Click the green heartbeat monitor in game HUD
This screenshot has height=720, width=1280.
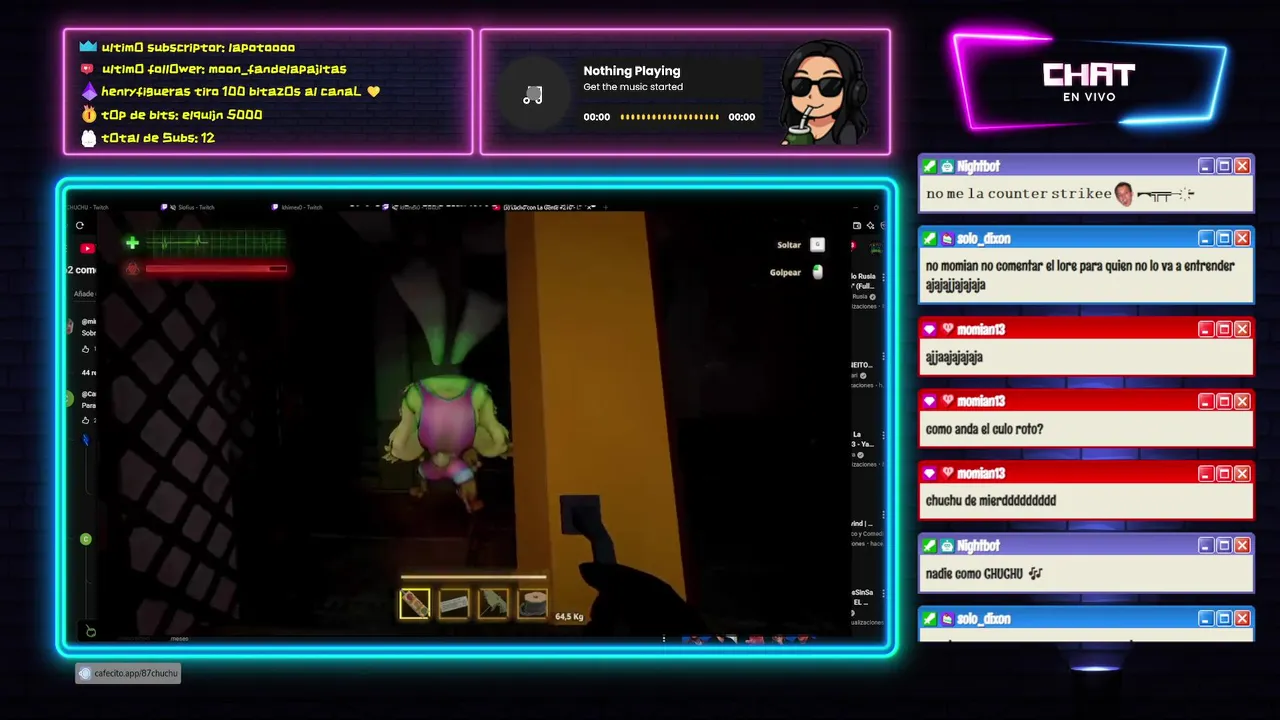pos(216,242)
